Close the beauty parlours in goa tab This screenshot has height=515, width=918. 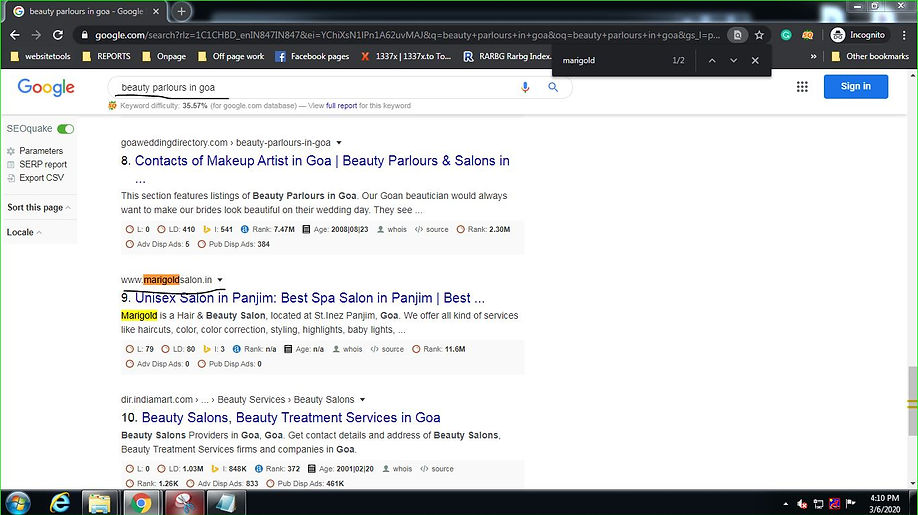(156, 11)
